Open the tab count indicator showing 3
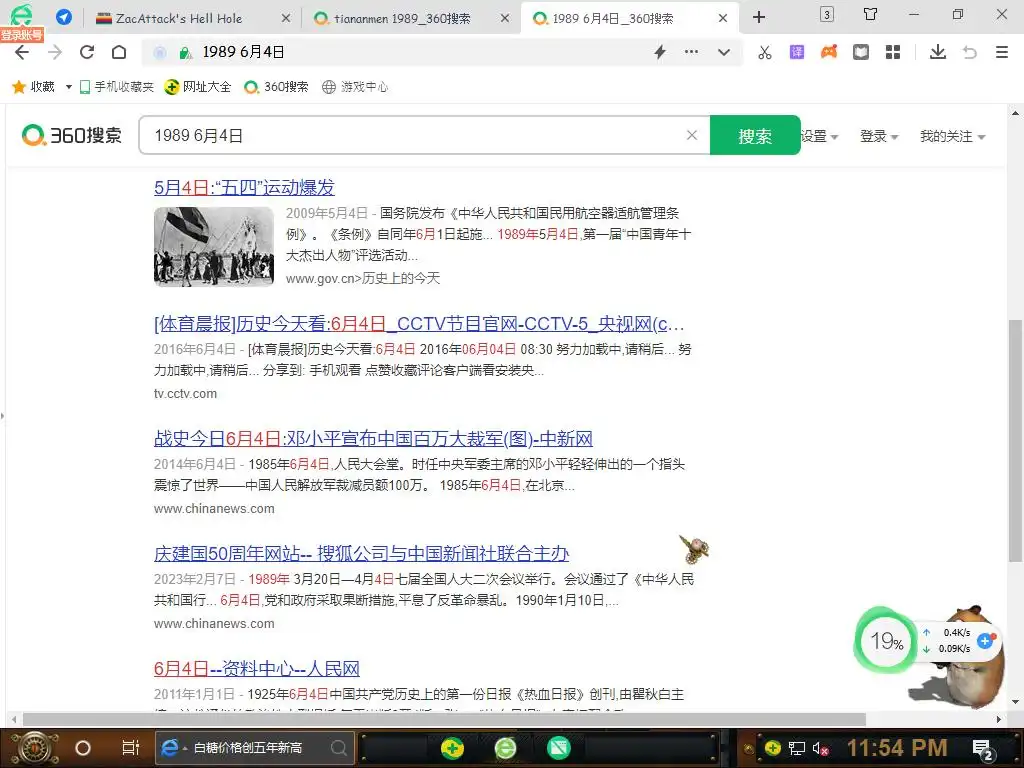The height and width of the screenshot is (768, 1024). [x=827, y=14]
